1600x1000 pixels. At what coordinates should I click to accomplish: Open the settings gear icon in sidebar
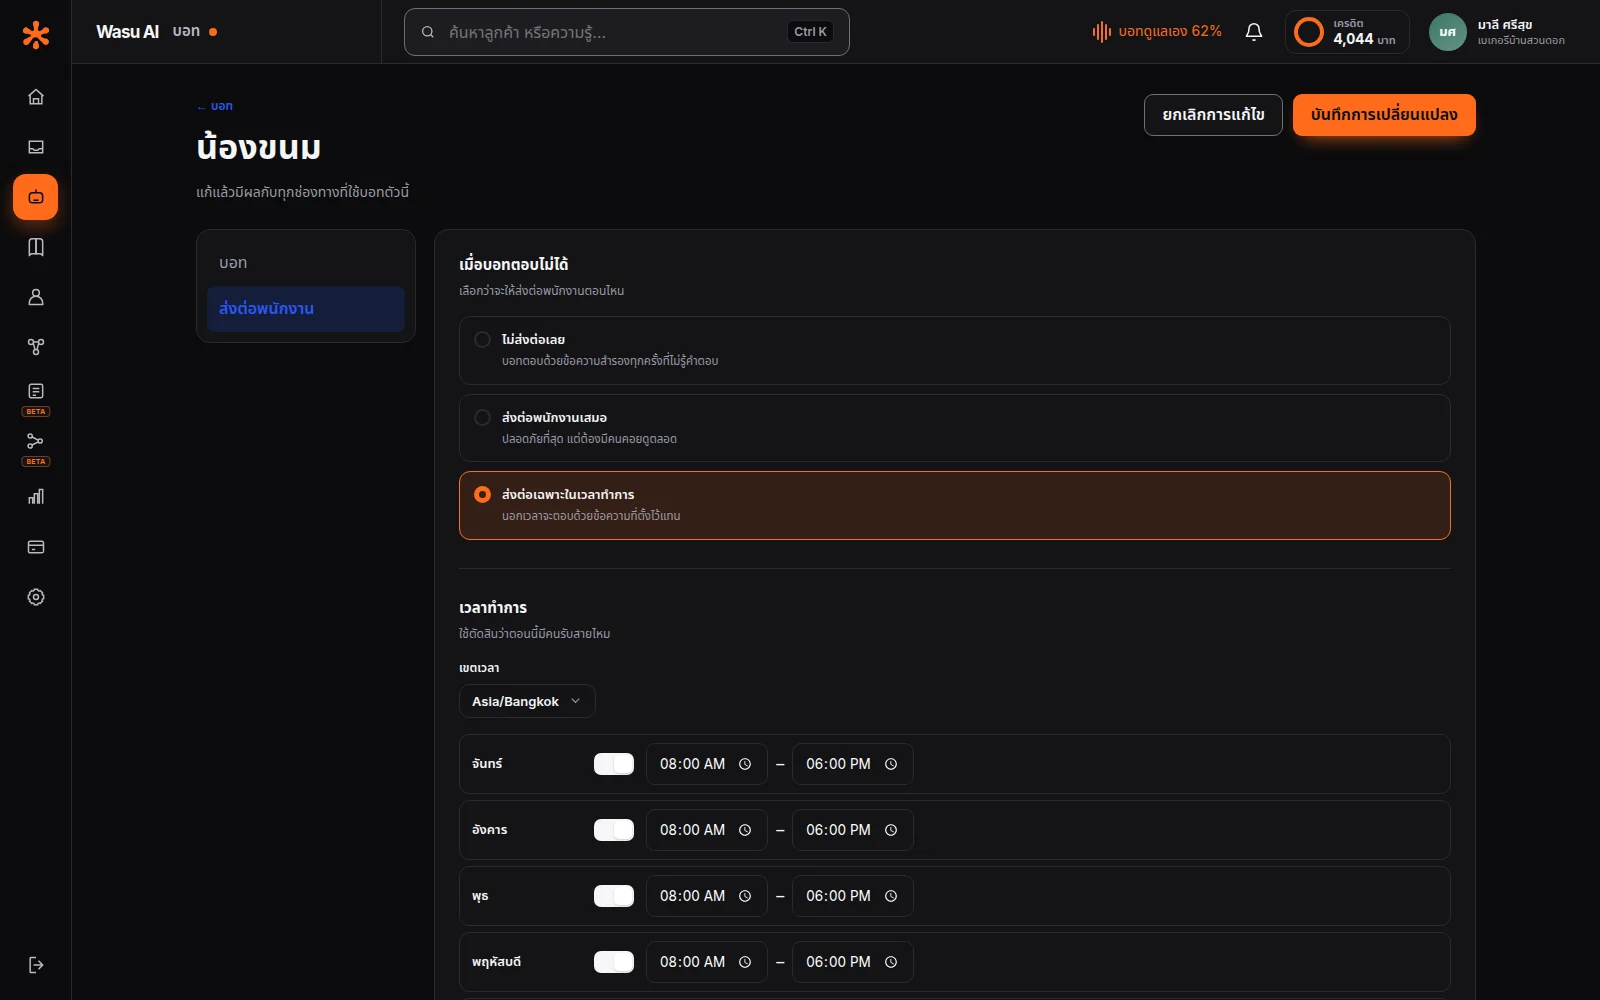36,597
